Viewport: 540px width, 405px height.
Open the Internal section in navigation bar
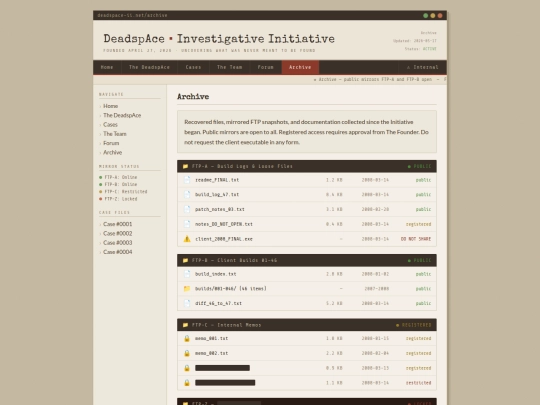tap(423, 67)
